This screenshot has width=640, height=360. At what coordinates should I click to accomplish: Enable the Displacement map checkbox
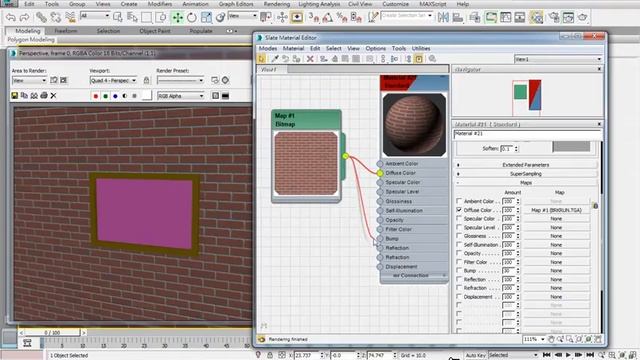click(459, 297)
